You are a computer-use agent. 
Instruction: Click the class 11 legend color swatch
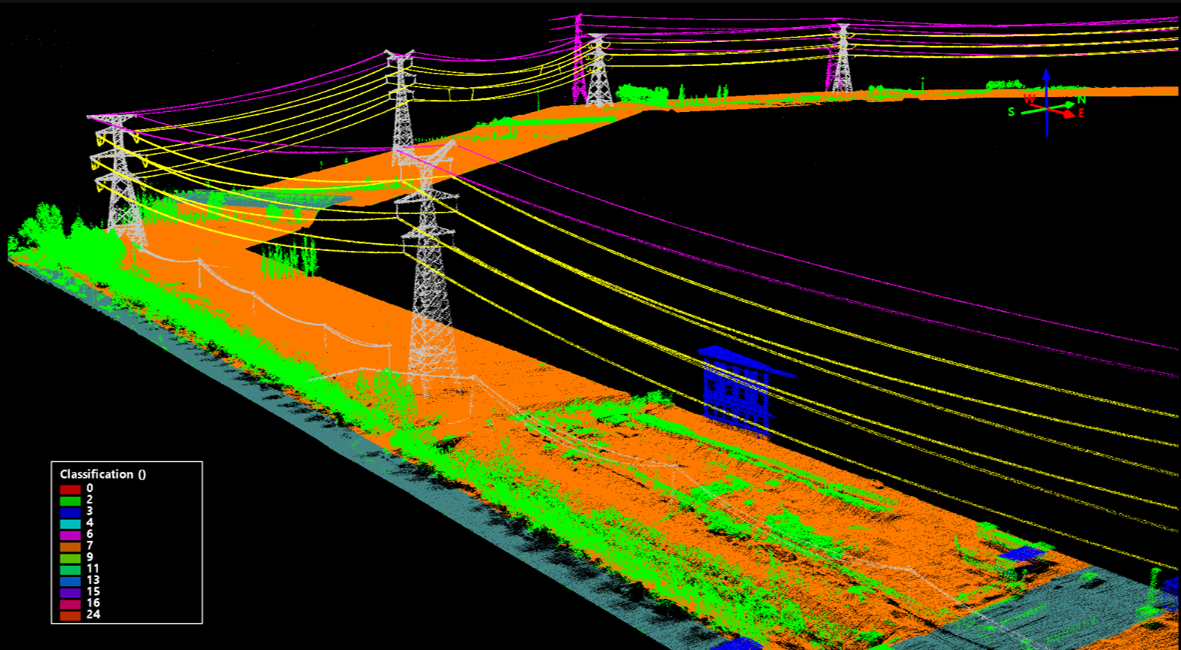(x=70, y=569)
